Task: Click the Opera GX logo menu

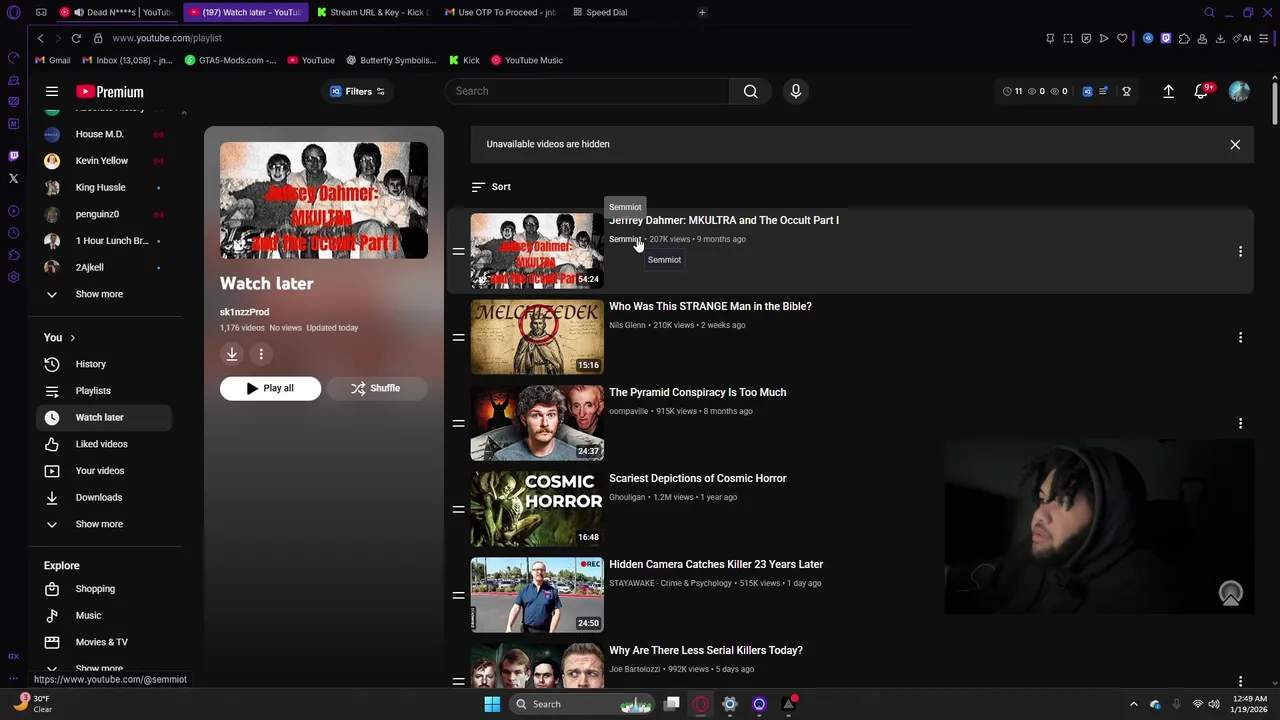Action: point(13,12)
